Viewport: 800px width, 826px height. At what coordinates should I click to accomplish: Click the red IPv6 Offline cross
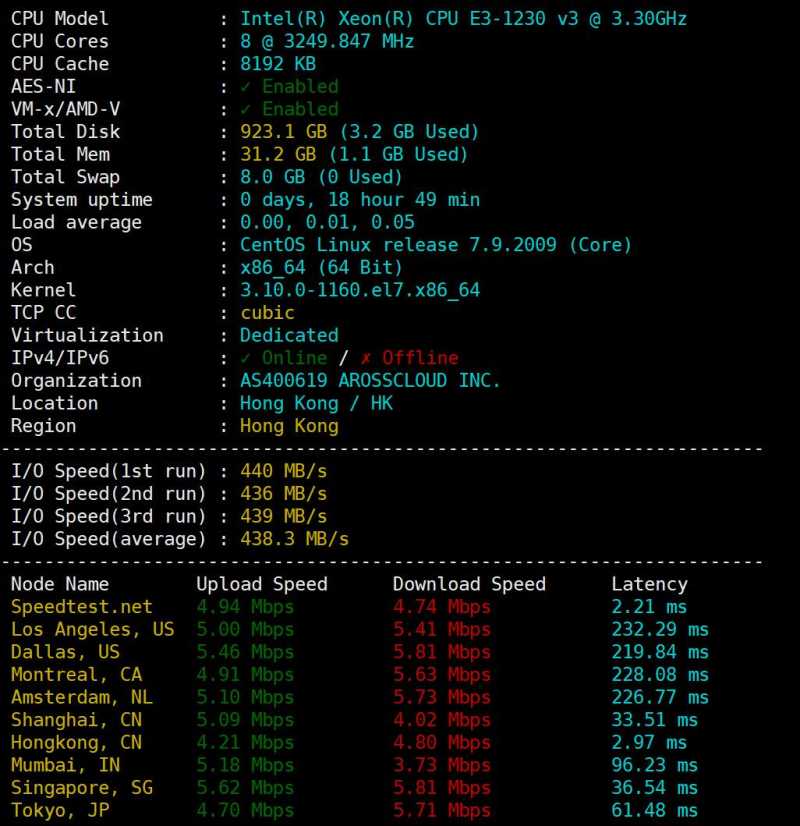pos(366,358)
